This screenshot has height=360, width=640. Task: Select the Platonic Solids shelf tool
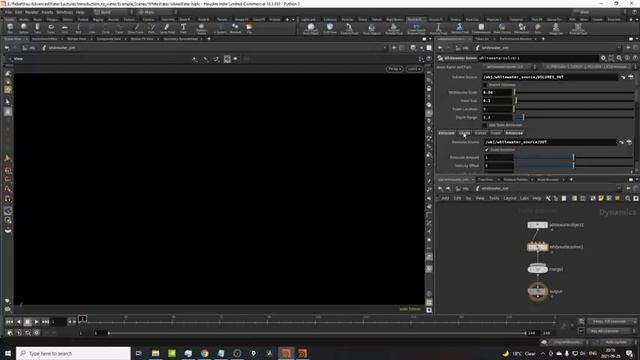201,28
